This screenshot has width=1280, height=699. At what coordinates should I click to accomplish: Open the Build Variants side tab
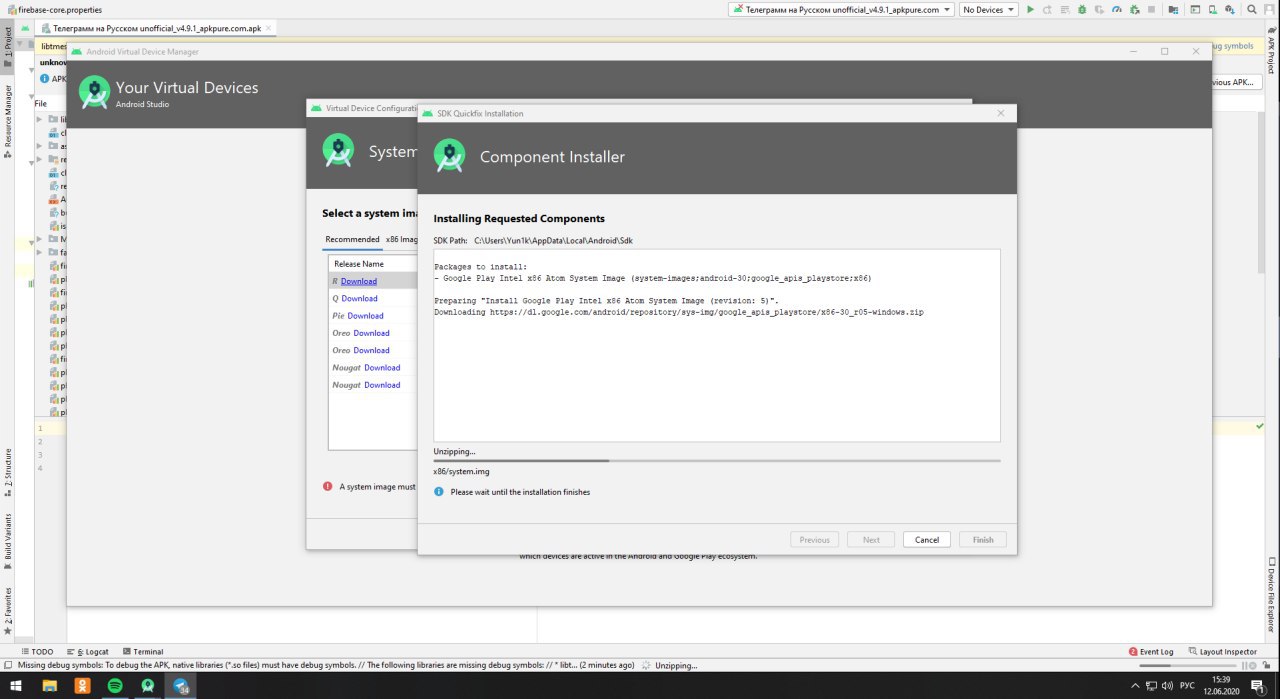coord(8,542)
